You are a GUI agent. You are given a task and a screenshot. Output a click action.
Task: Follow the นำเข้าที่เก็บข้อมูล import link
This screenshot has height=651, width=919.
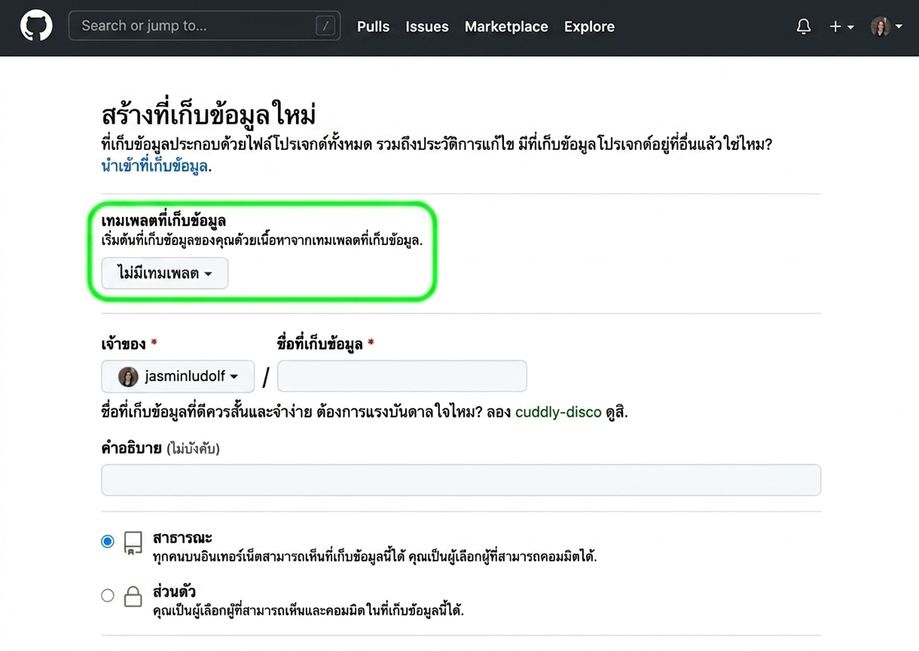[x=155, y=166]
